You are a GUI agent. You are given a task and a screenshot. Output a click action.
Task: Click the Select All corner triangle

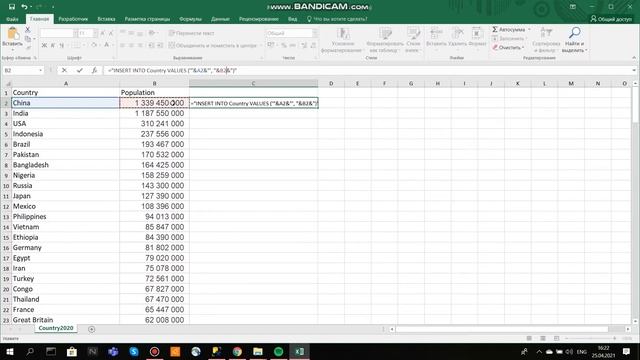[x=7, y=84]
